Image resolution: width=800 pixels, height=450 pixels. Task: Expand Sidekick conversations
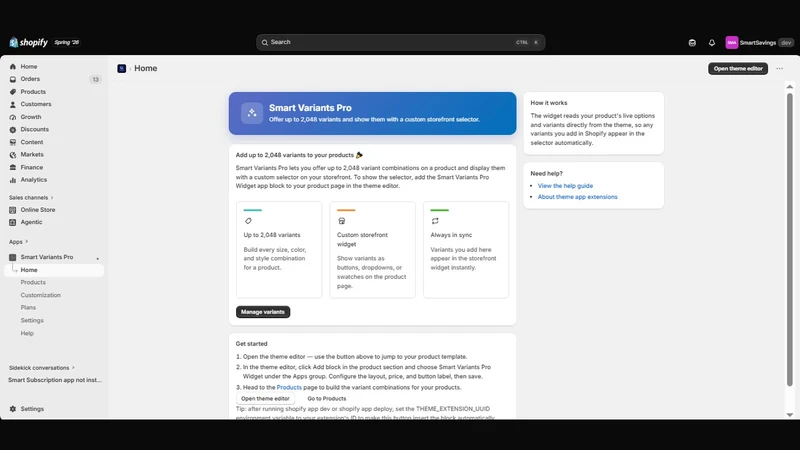click(x=41, y=368)
